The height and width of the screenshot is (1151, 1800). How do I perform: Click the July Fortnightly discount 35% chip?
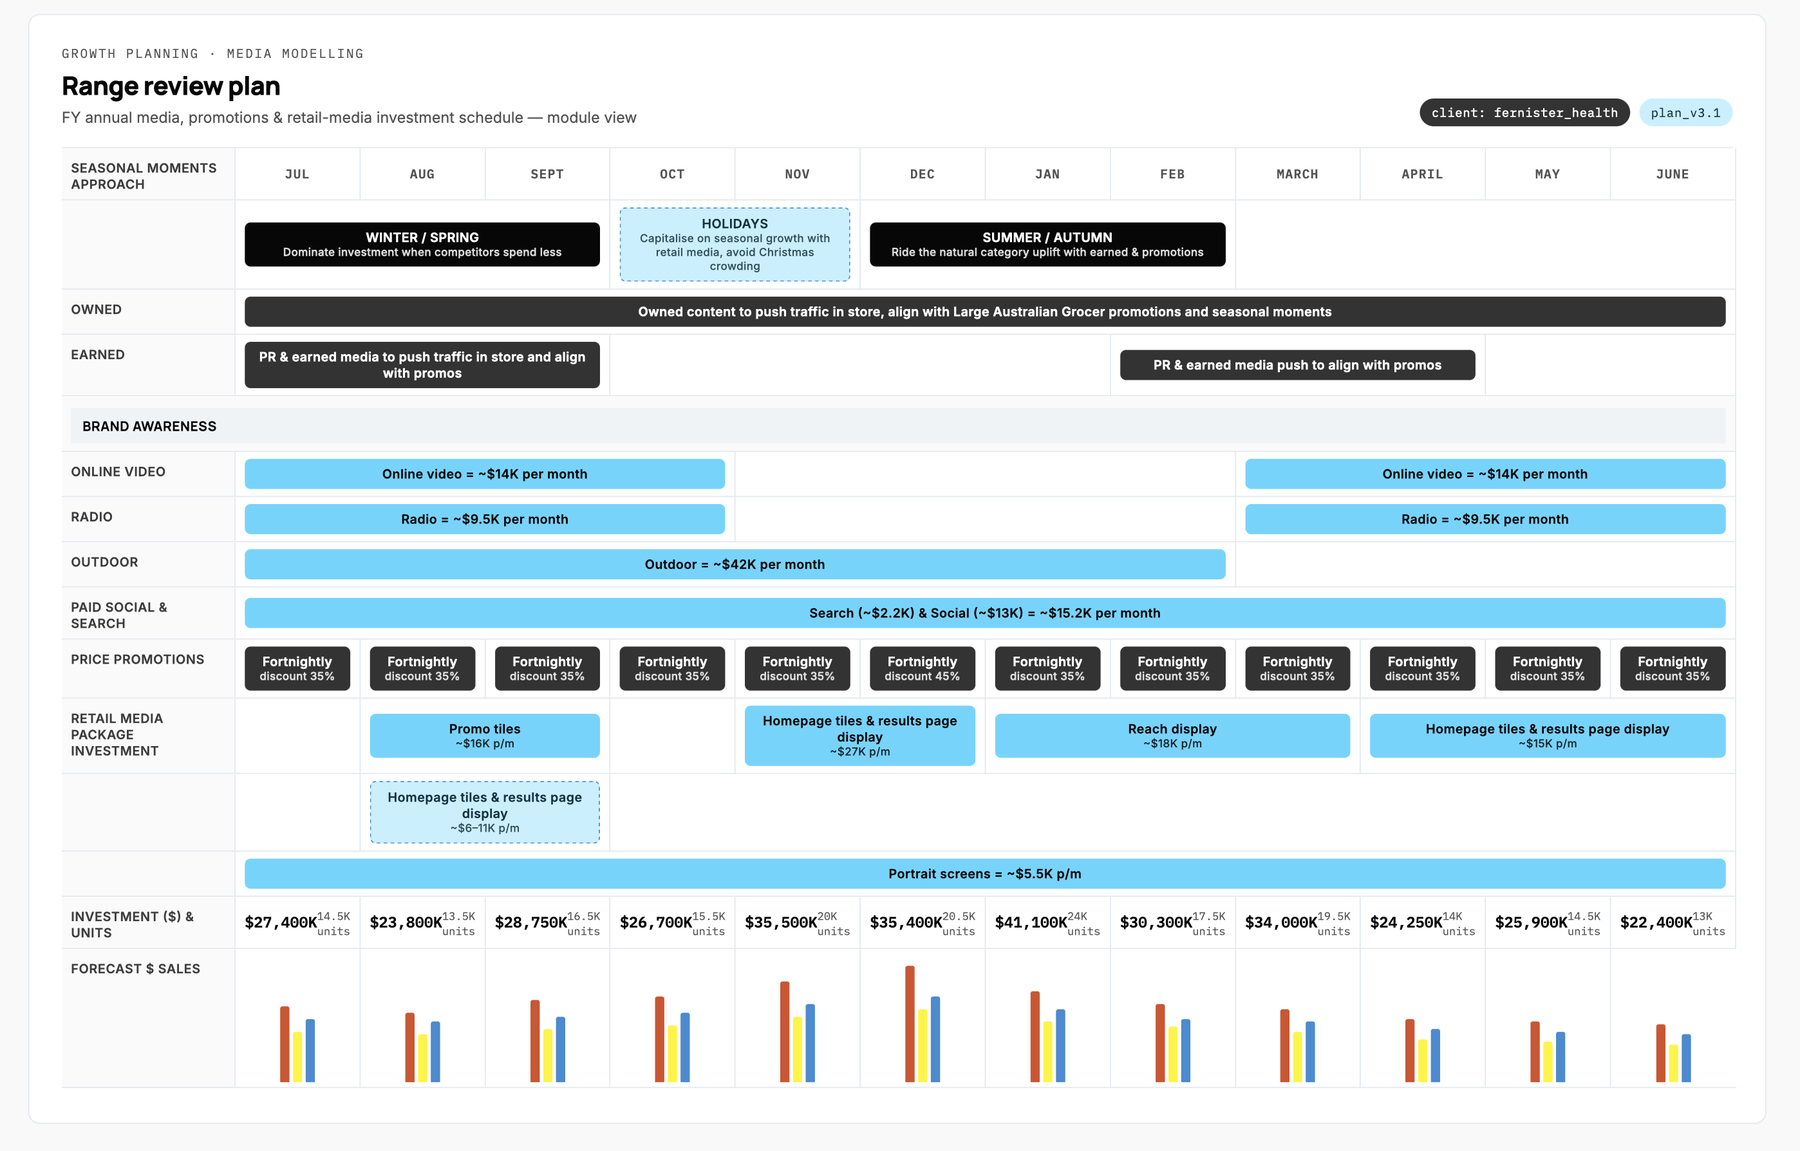297,668
